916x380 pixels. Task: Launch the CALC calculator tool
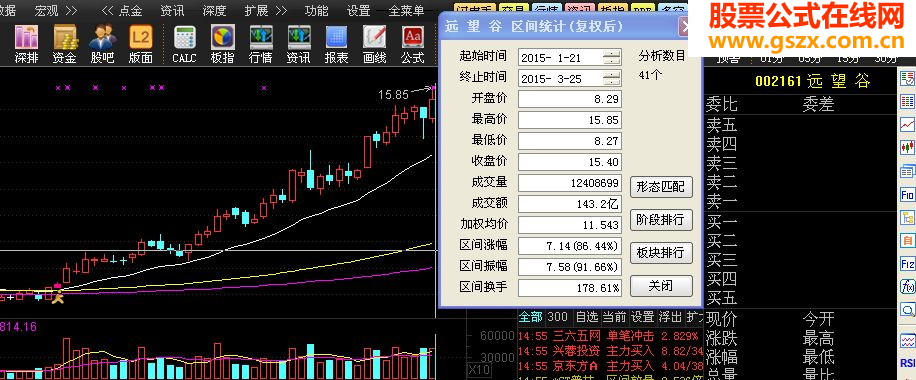pyautogui.click(x=185, y=44)
